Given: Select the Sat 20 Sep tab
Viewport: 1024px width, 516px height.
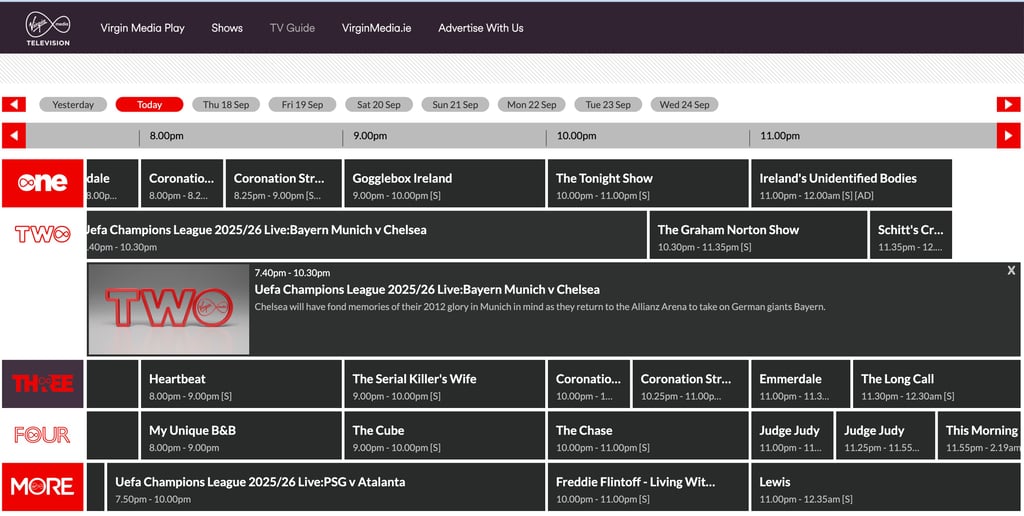Looking at the screenshot, I should [379, 105].
